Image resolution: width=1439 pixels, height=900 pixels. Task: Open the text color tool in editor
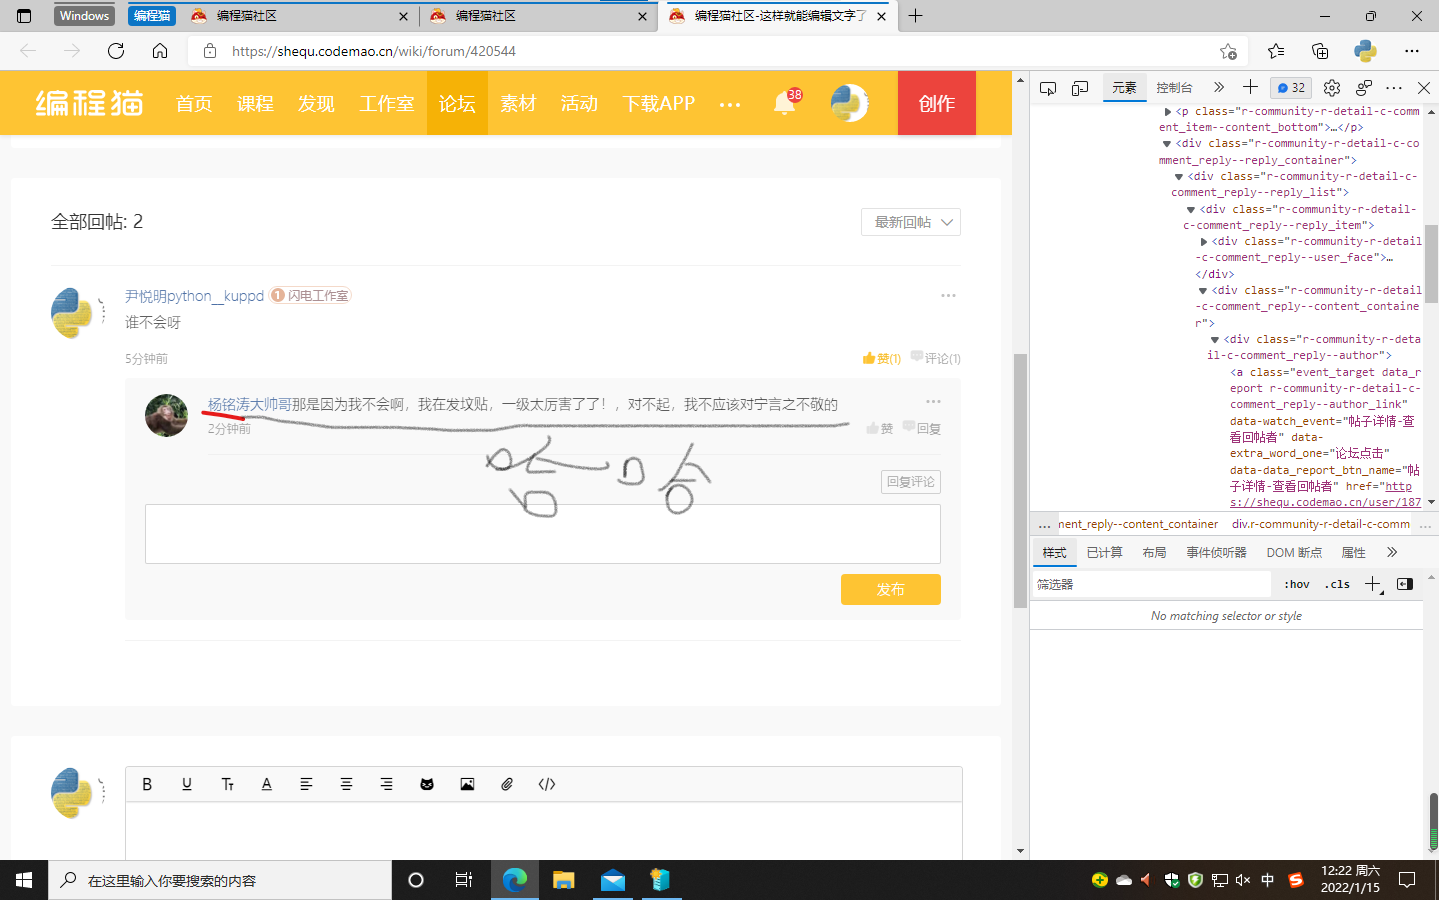pos(267,784)
